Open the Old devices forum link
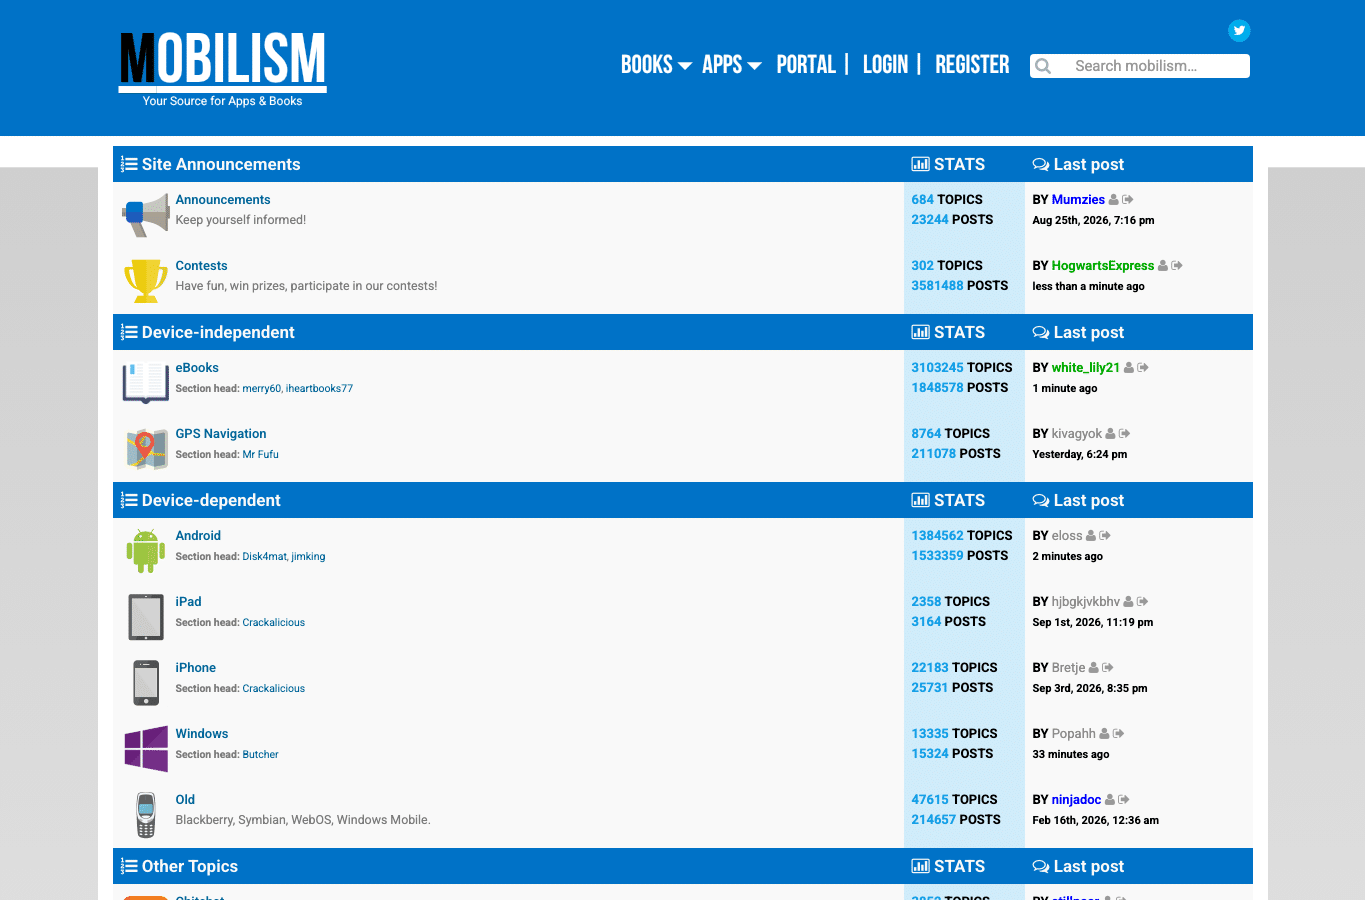 click(185, 800)
